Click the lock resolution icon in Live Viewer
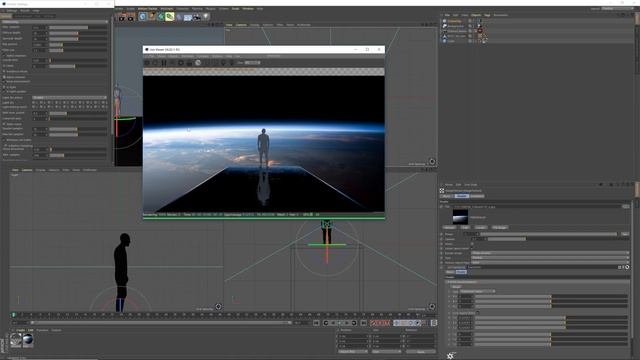Viewport: 640px width, 360px height. tap(189, 63)
